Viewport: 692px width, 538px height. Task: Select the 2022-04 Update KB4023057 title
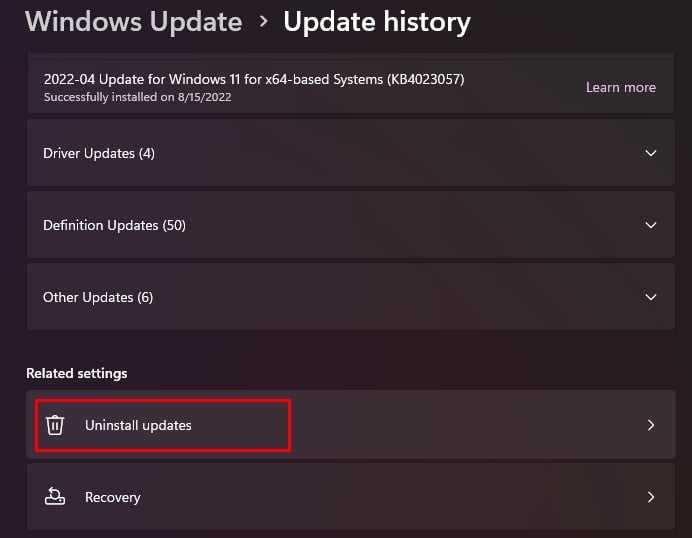253,79
